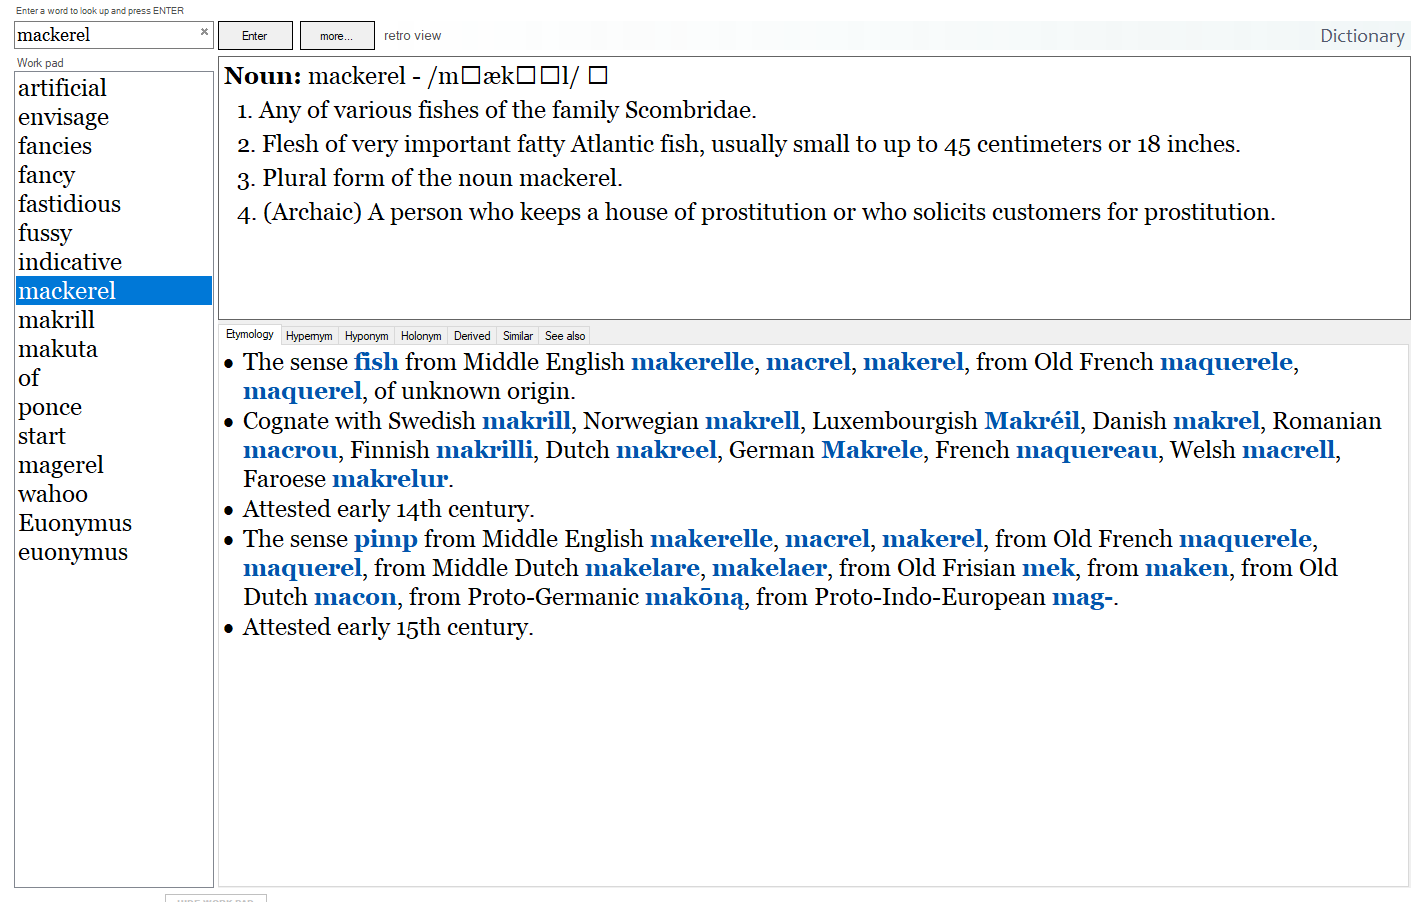Screen dimensions: 1420x902
Task: Select 'ponce' in the Work pad
Action: [114, 407]
